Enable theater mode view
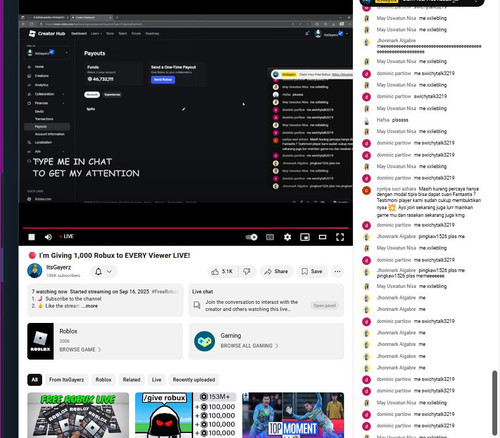This screenshot has height=438, width=500. [322, 237]
